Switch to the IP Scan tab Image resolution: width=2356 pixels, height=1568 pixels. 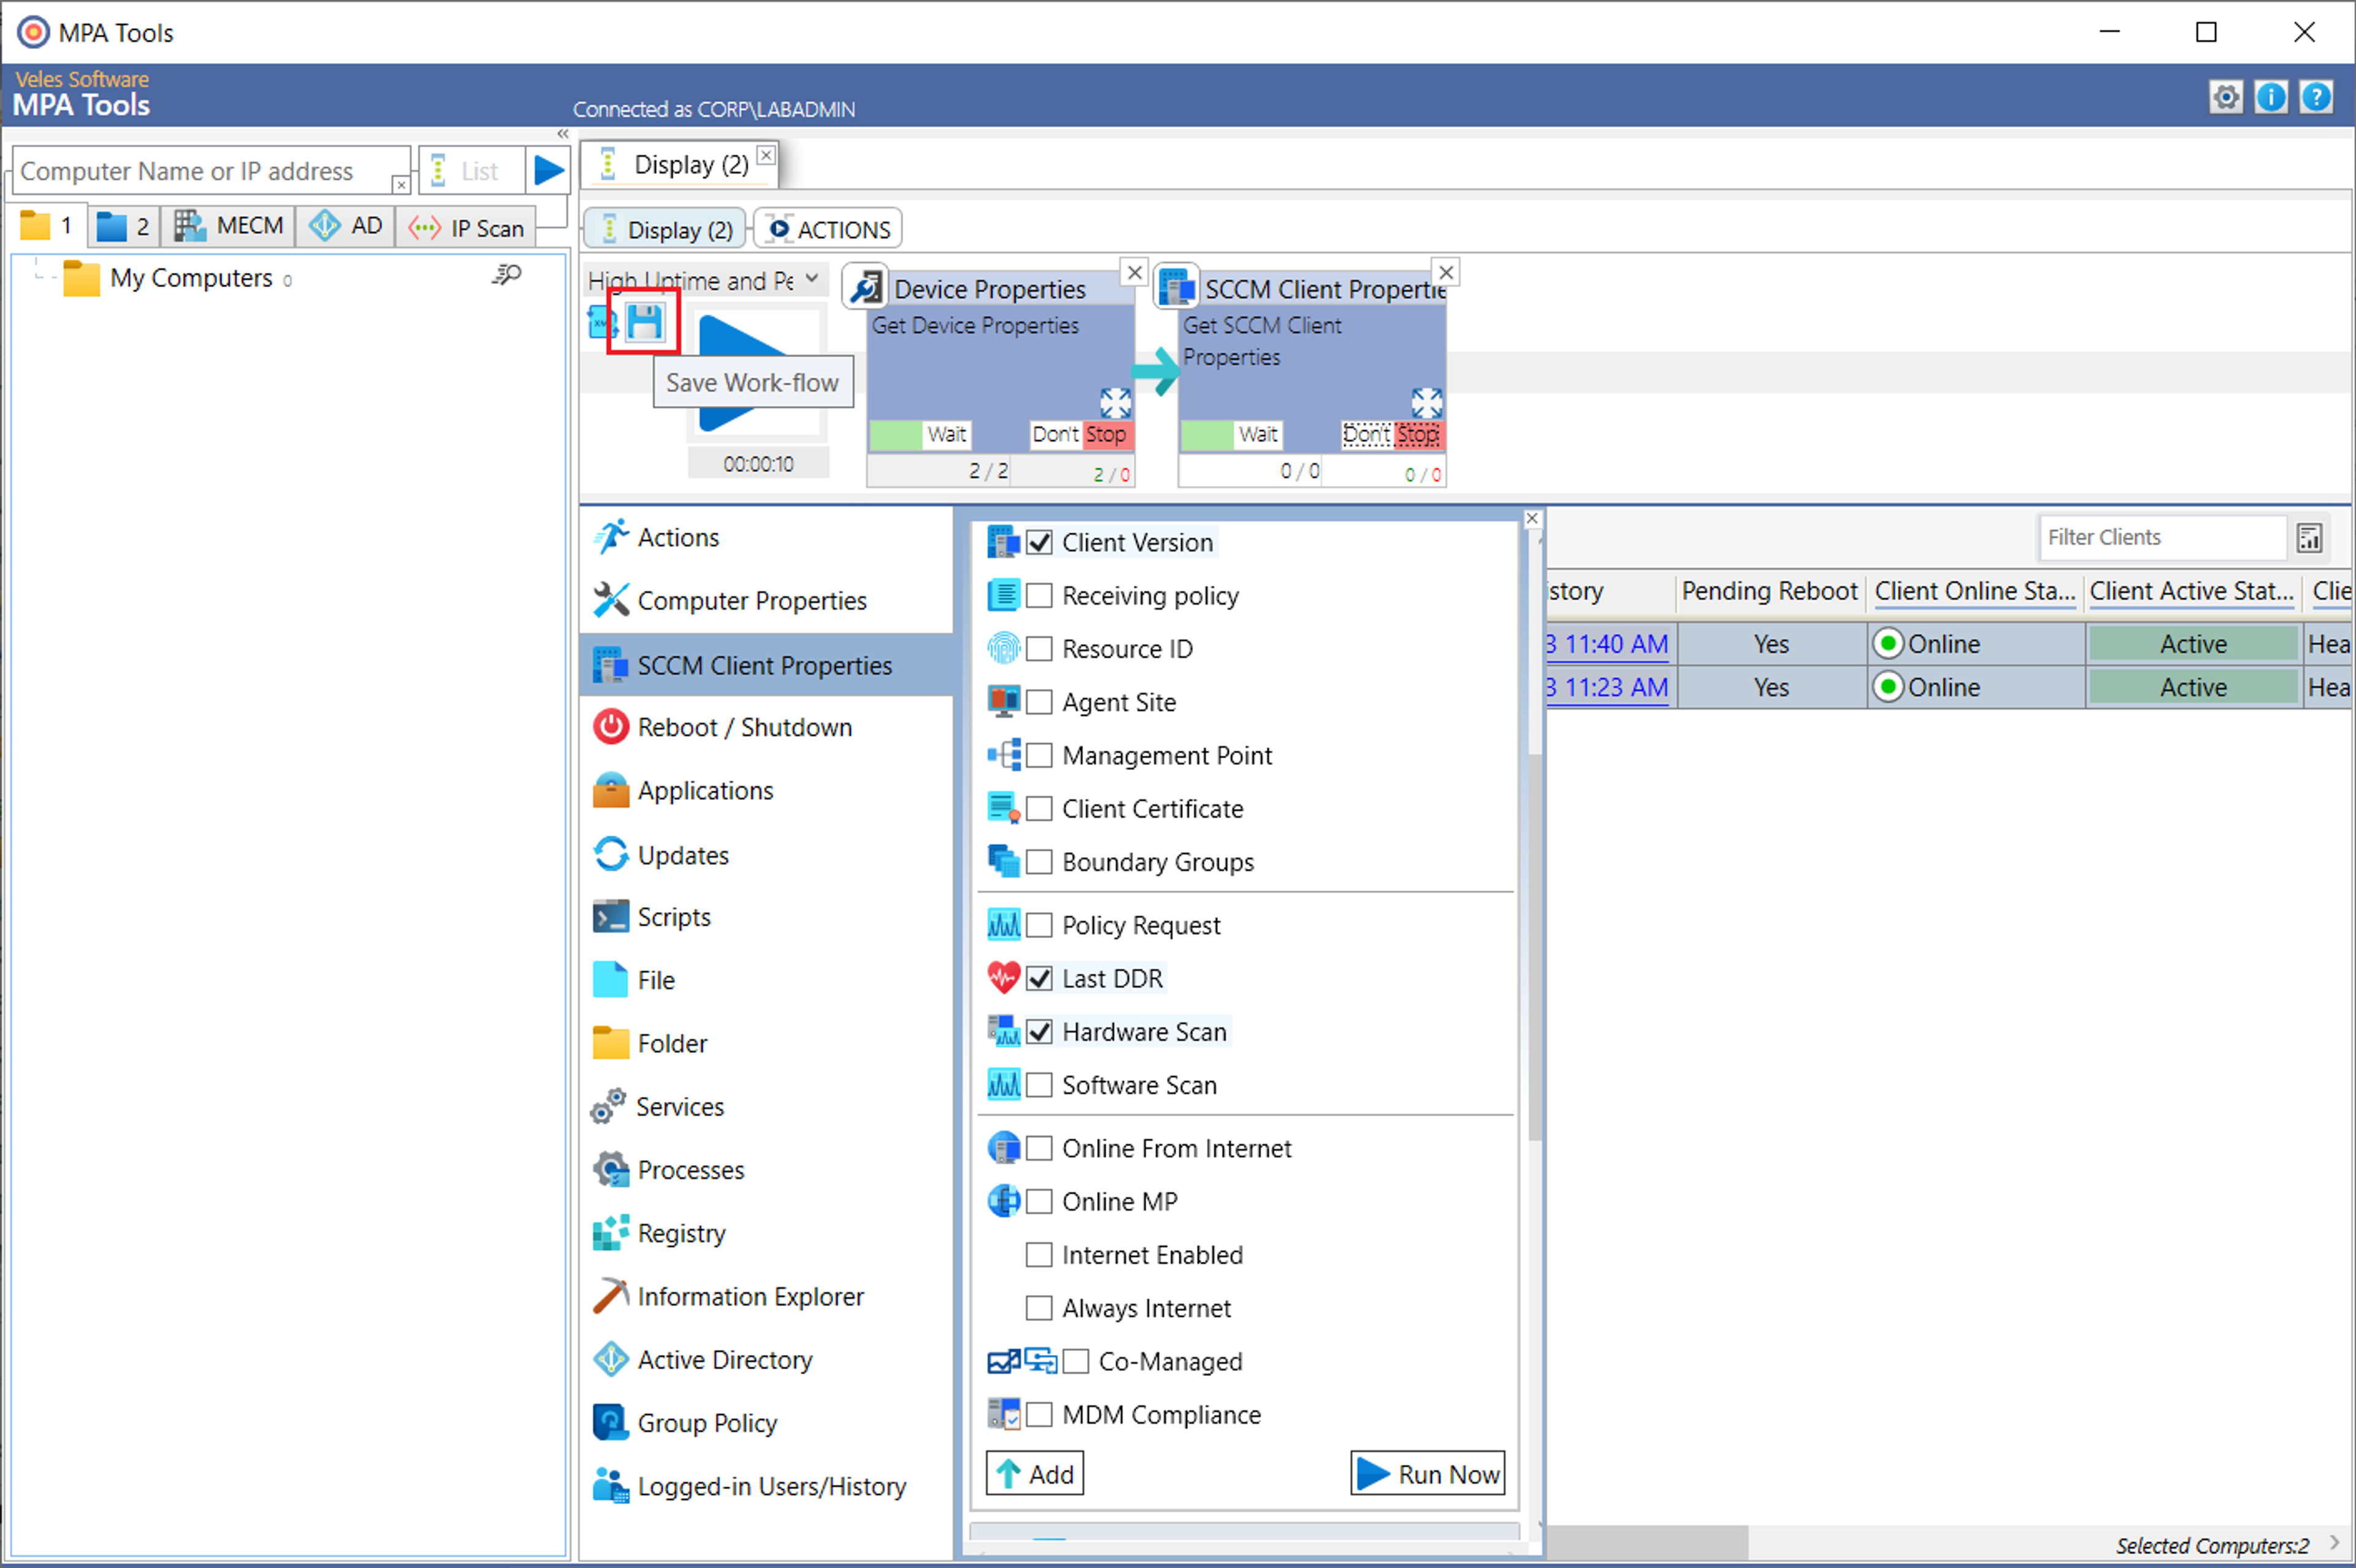click(x=467, y=227)
